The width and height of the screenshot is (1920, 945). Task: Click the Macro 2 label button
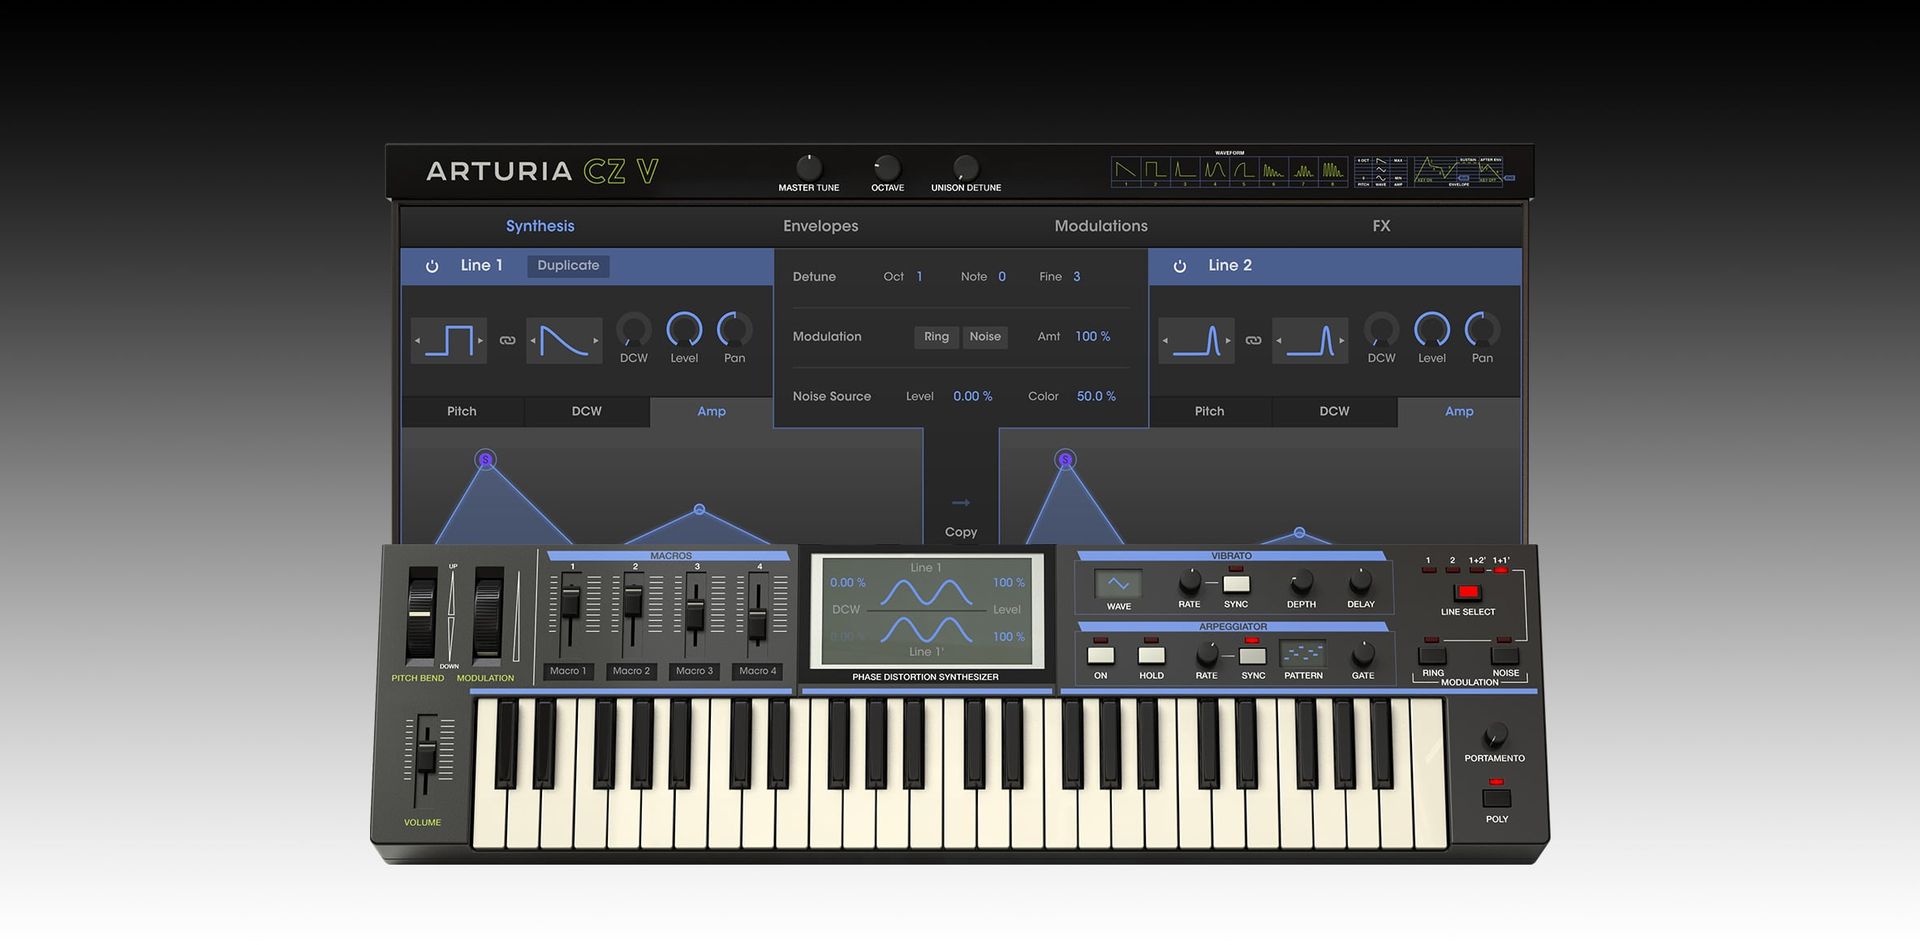631,671
